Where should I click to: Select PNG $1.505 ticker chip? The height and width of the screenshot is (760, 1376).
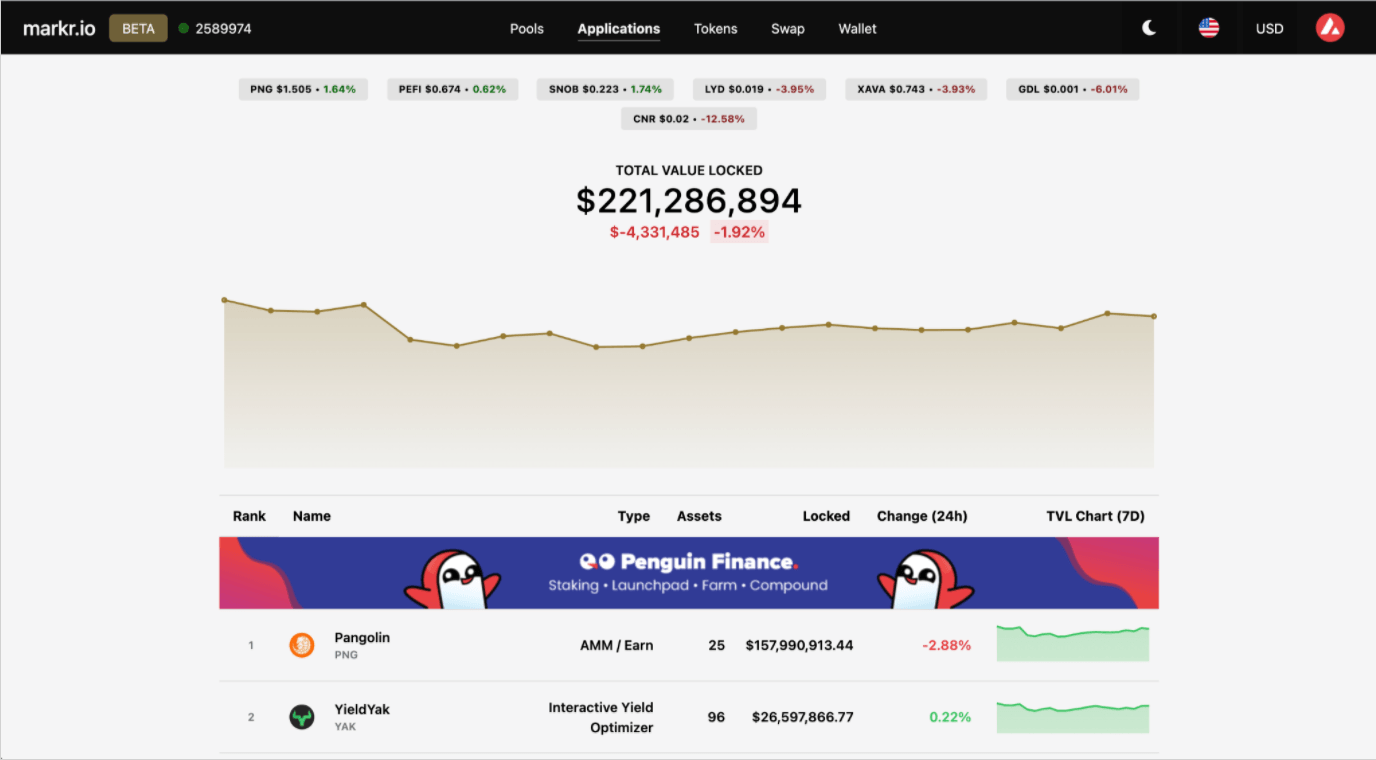tap(303, 89)
